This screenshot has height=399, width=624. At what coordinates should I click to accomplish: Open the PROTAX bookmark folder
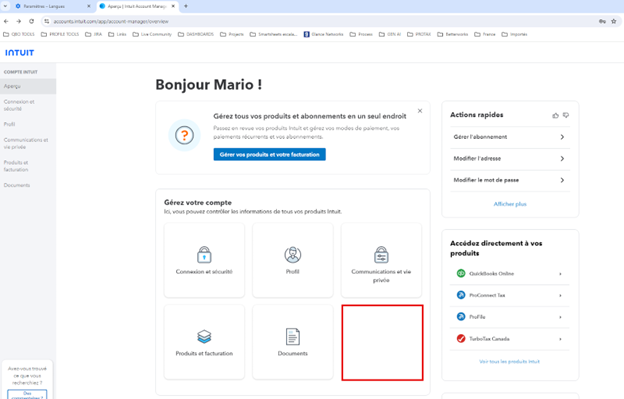point(419,34)
